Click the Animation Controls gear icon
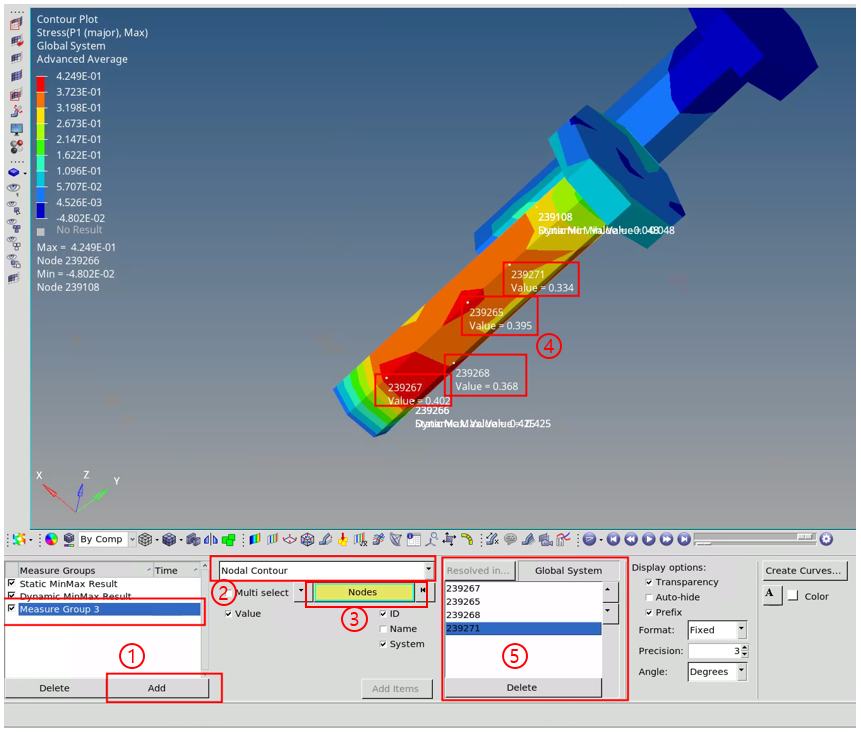Screen dimensions: 861x732 [826, 539]
